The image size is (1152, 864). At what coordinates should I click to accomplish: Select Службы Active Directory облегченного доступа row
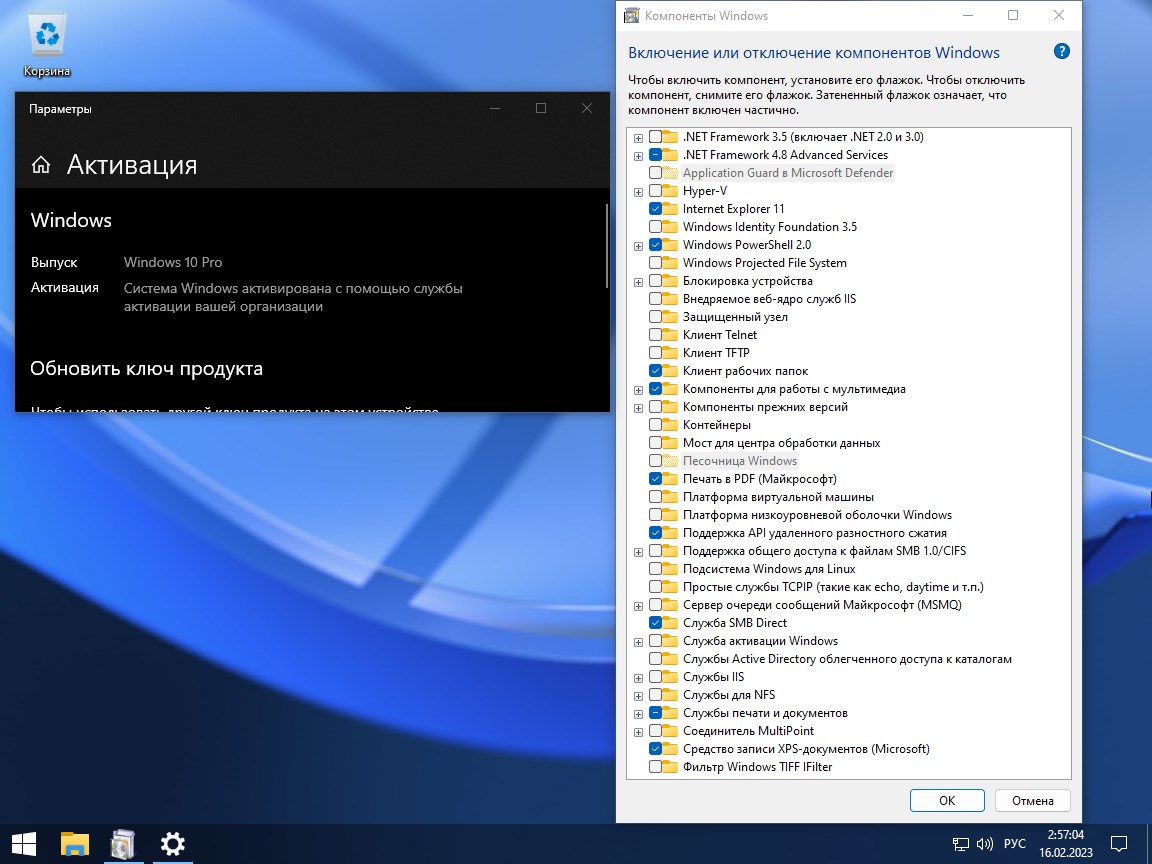(x=847, y=659)
